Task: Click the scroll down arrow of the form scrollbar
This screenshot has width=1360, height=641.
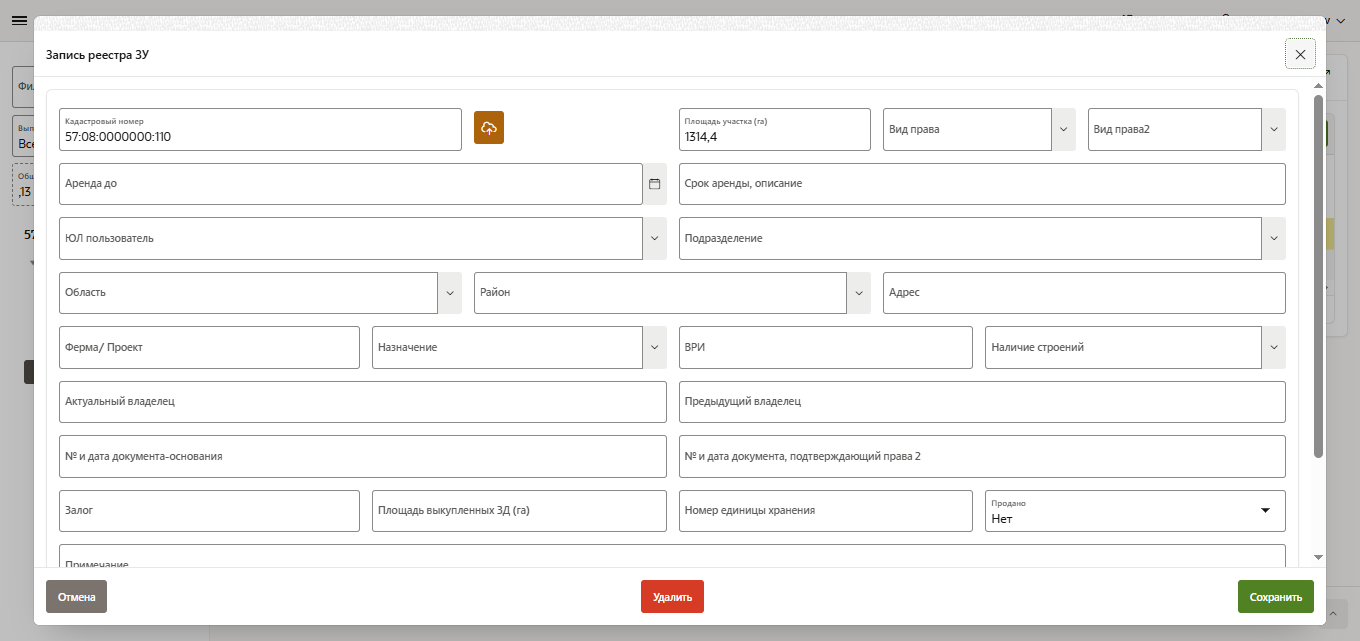Action: click(1318, 556)
